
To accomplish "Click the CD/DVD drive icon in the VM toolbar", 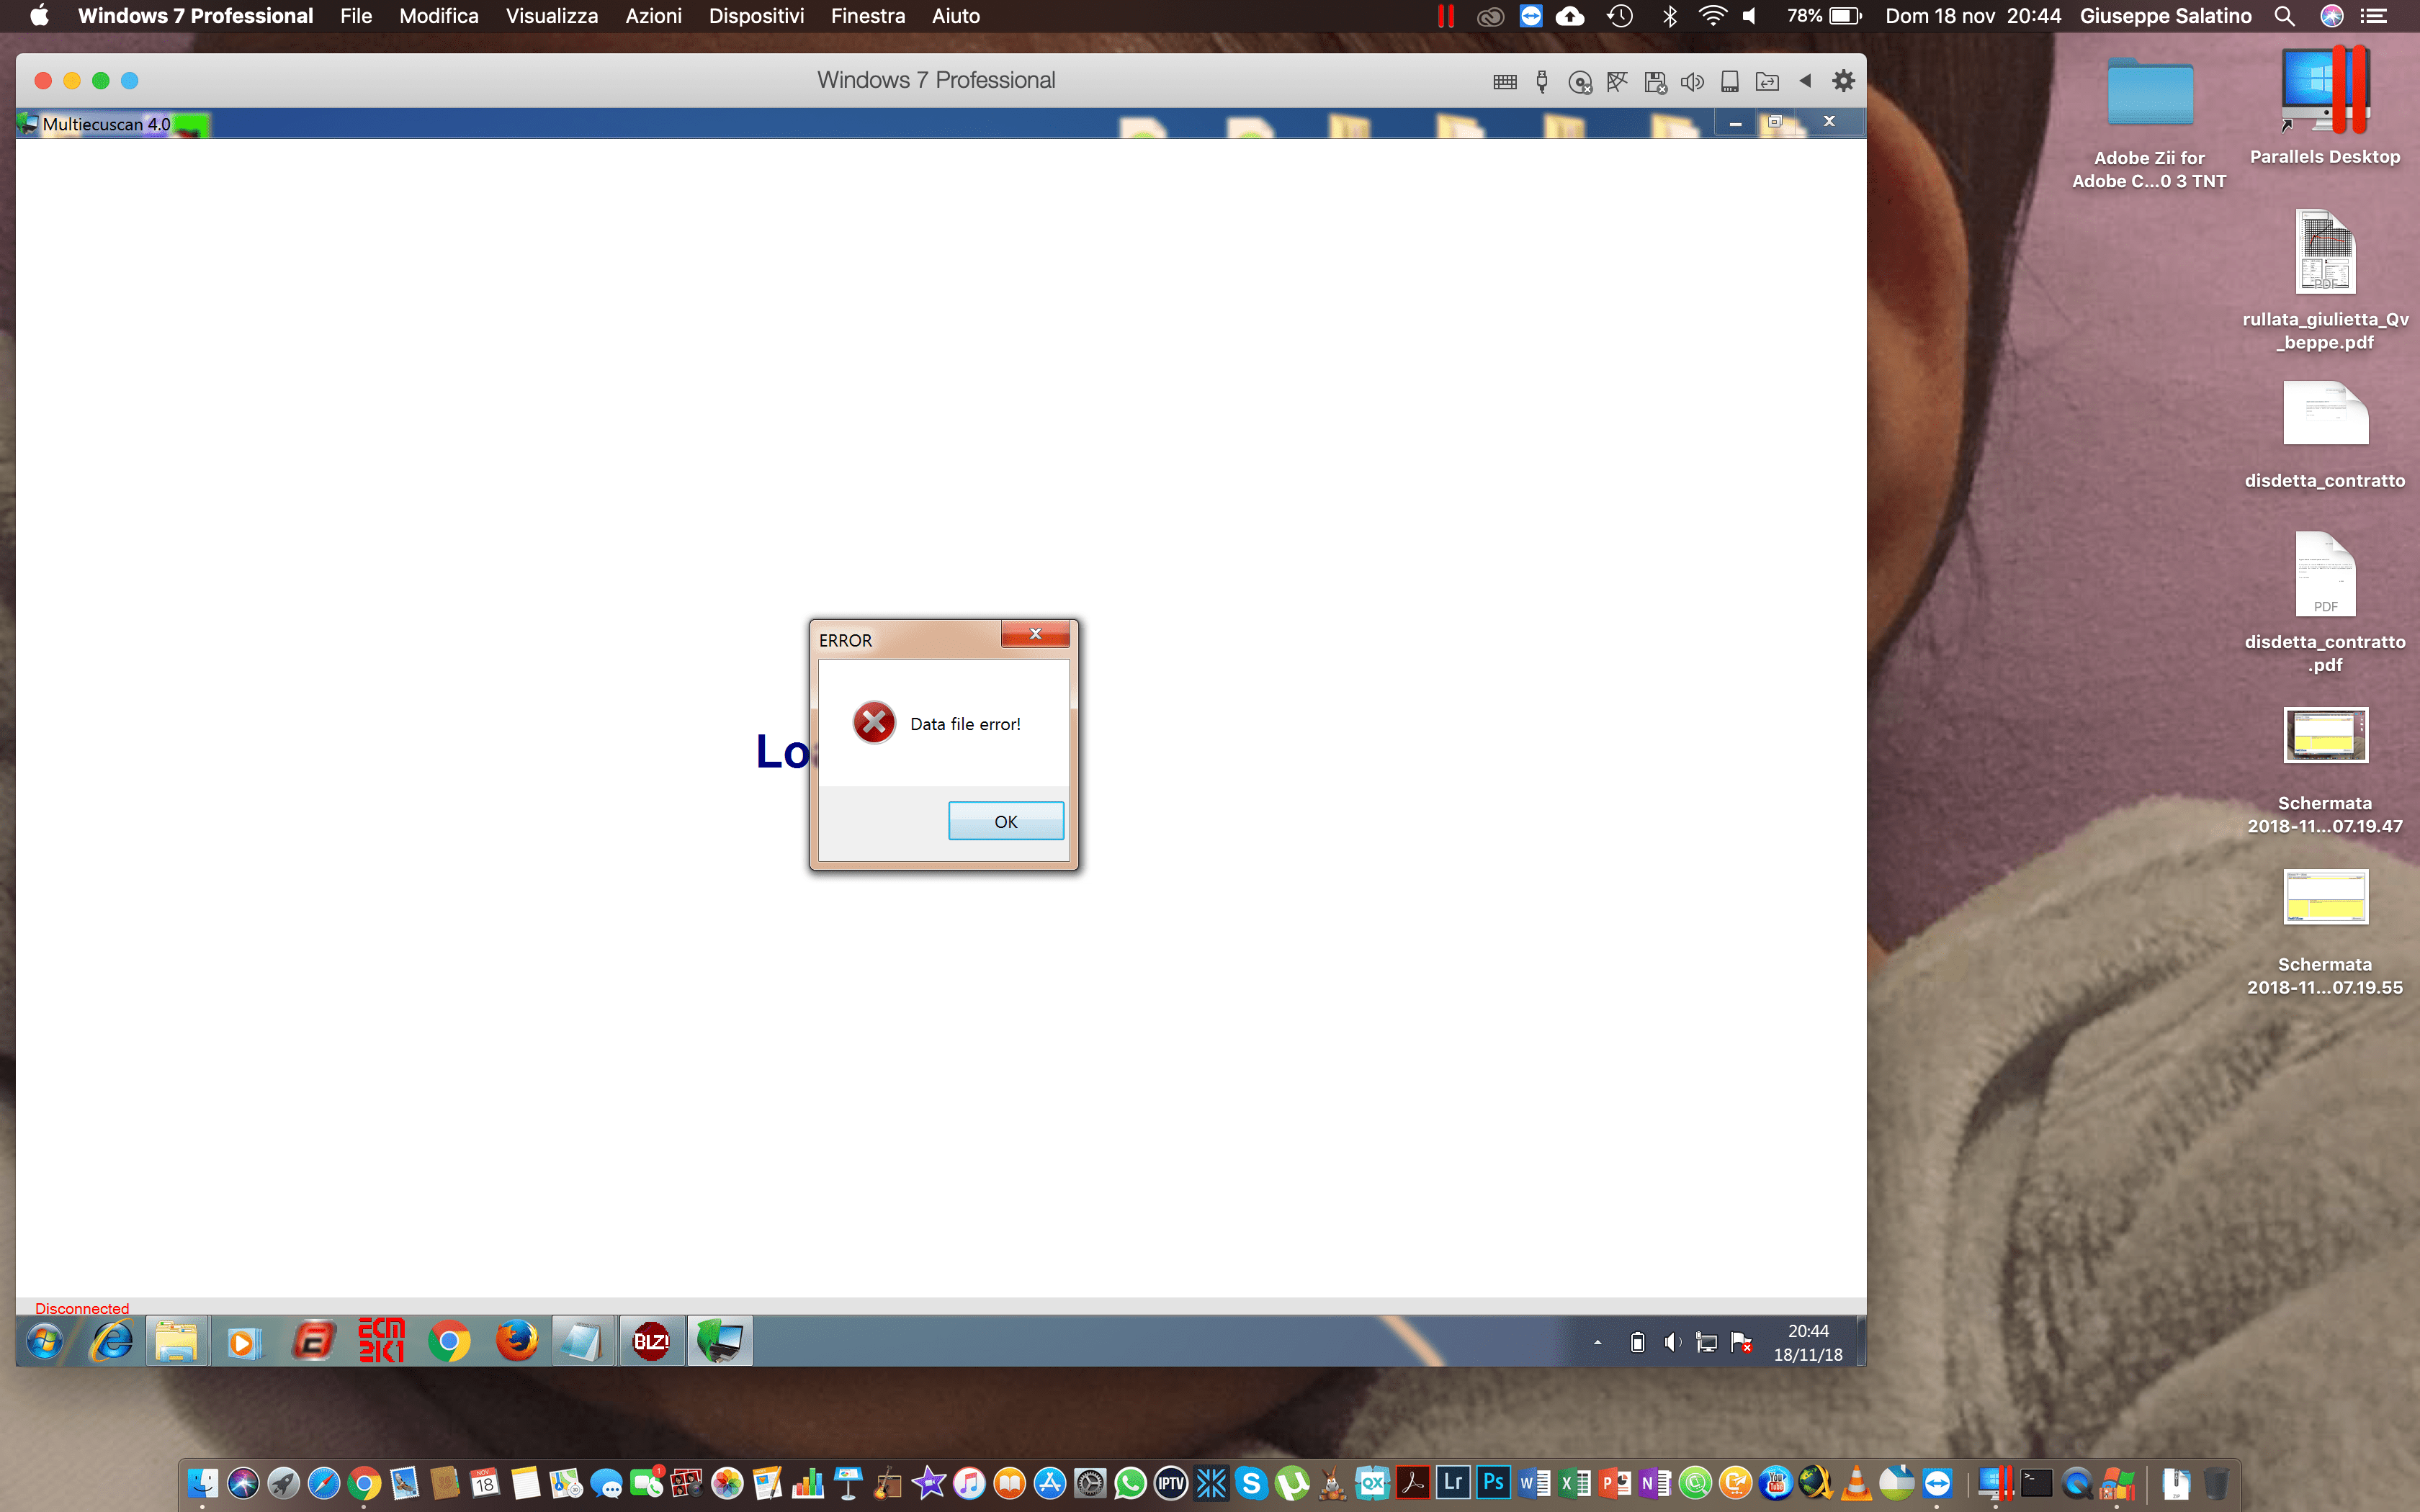I will coord(1580,82).
